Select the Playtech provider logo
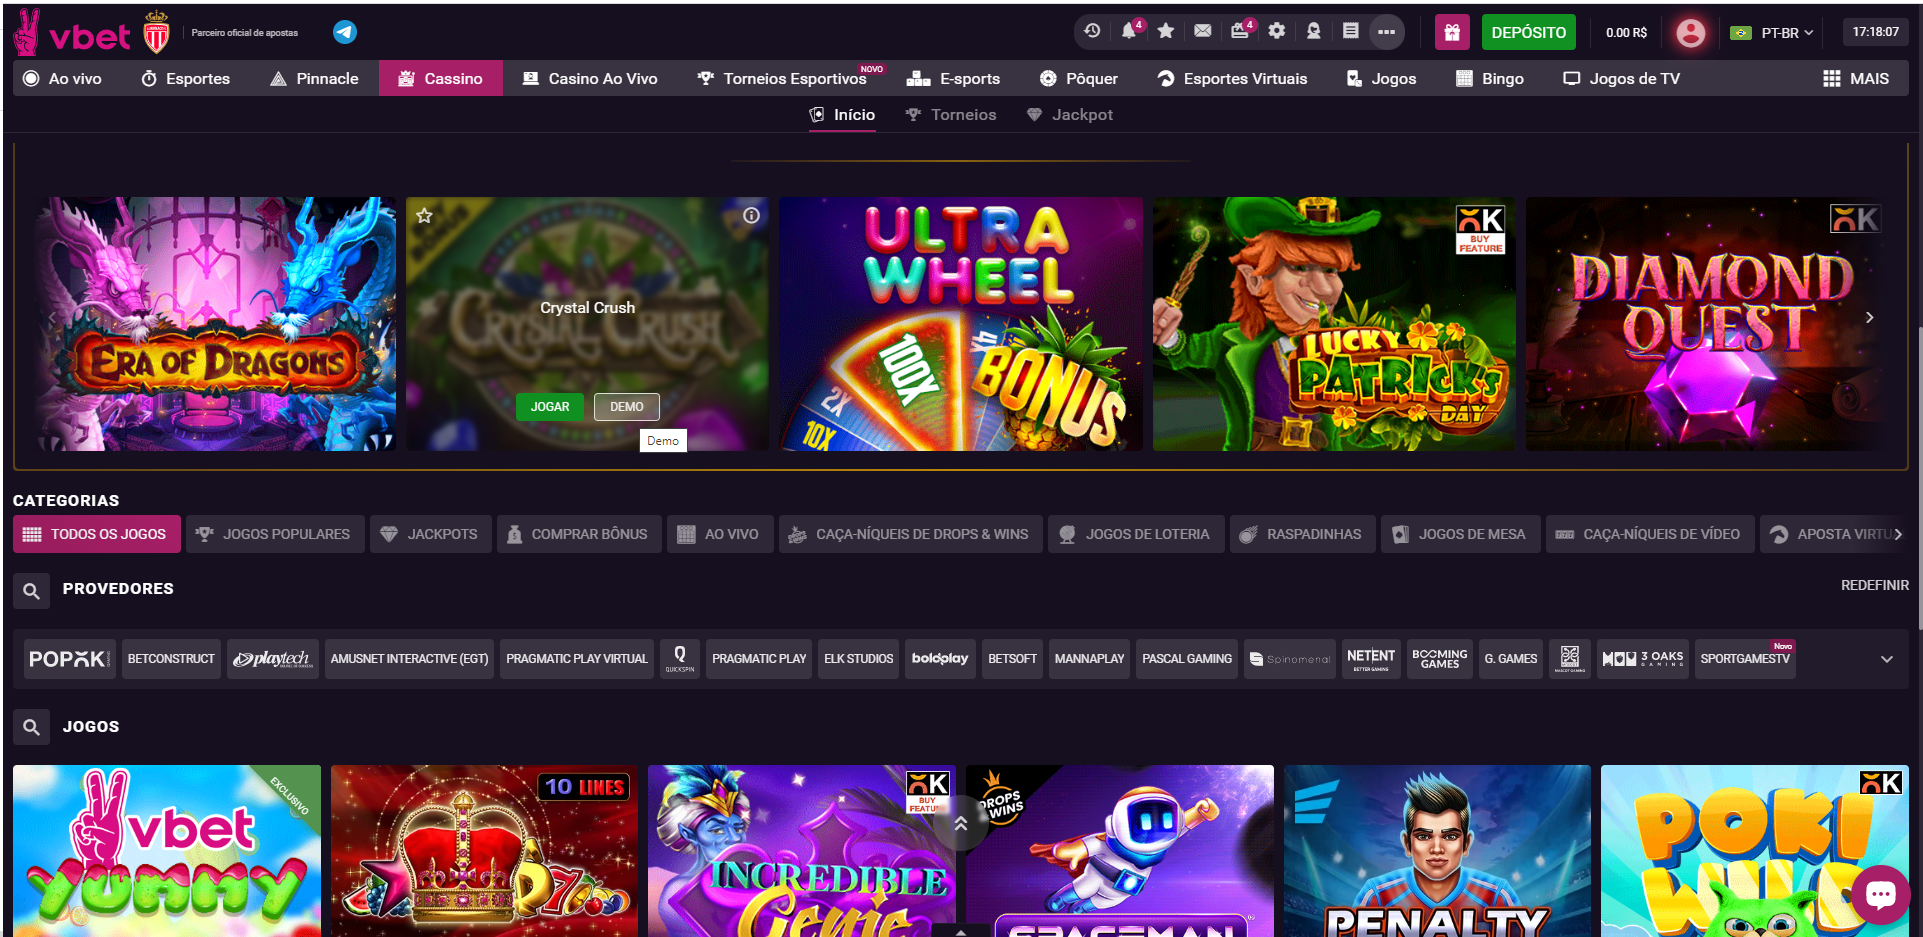 [x=272, y=659]
